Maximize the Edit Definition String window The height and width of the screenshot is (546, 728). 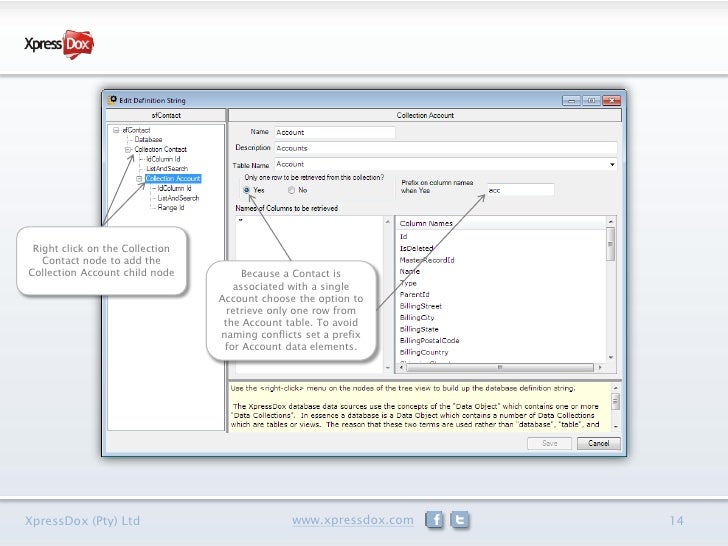point(592,100)
